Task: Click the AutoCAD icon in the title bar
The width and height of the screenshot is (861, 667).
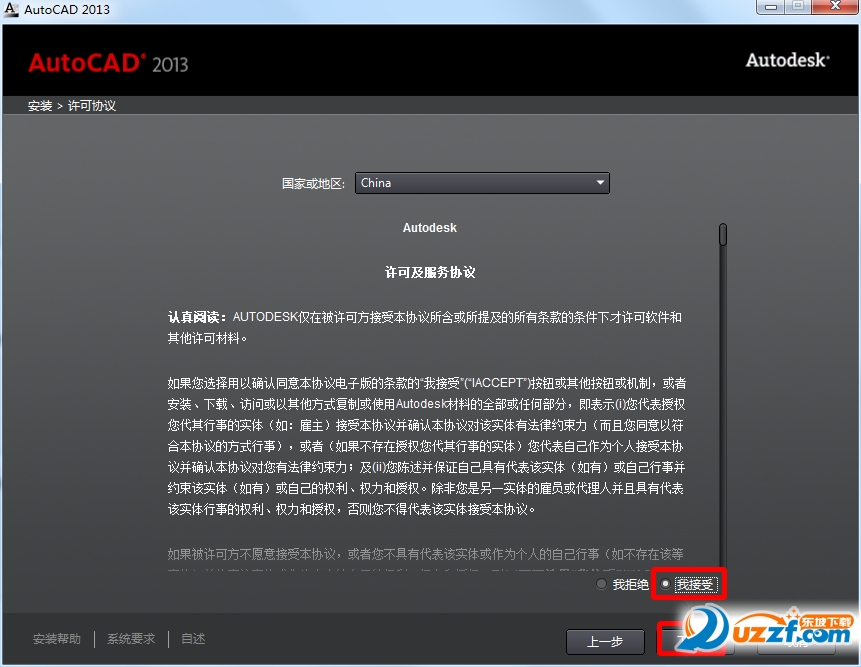Action: [x=10, y=9]
